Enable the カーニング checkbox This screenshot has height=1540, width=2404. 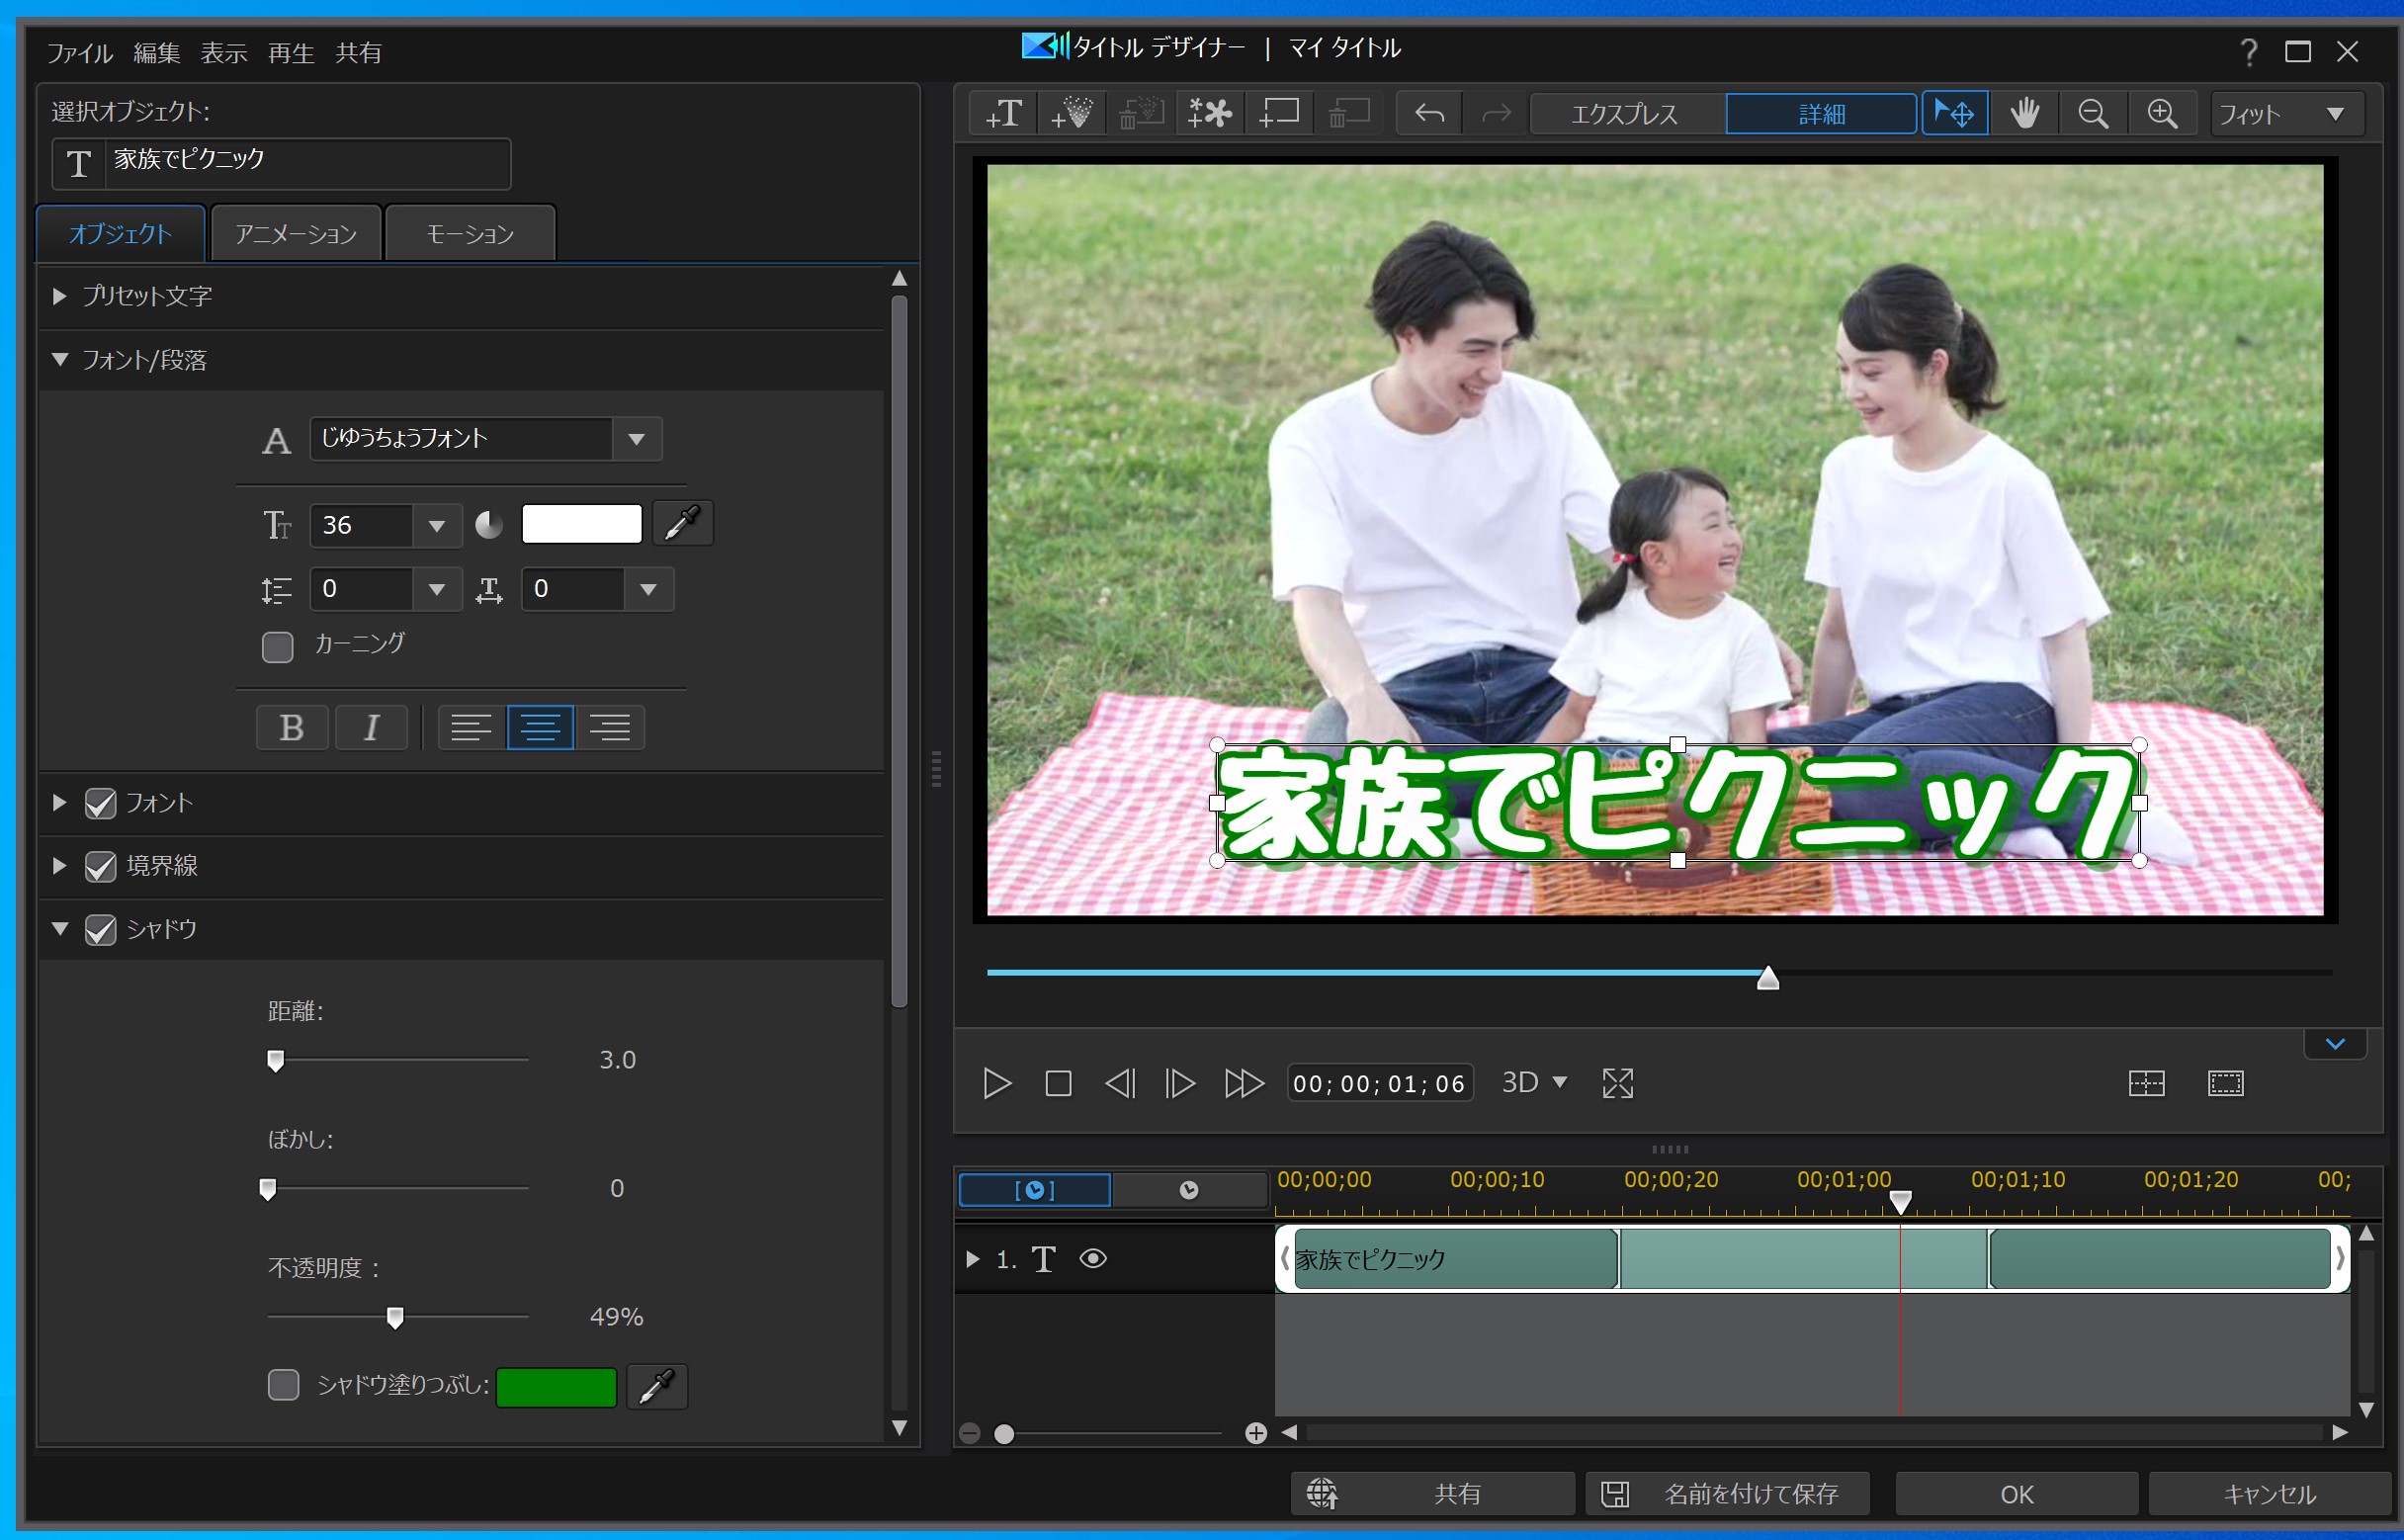[x=278, y=646]
